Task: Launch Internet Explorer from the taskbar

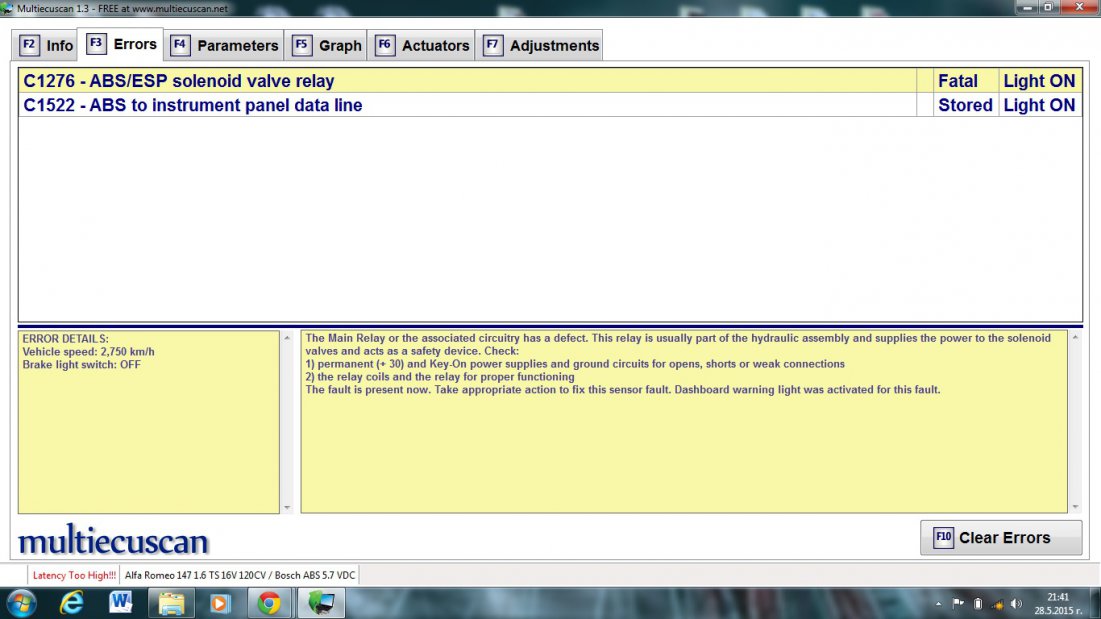Action: coord(72,603)
